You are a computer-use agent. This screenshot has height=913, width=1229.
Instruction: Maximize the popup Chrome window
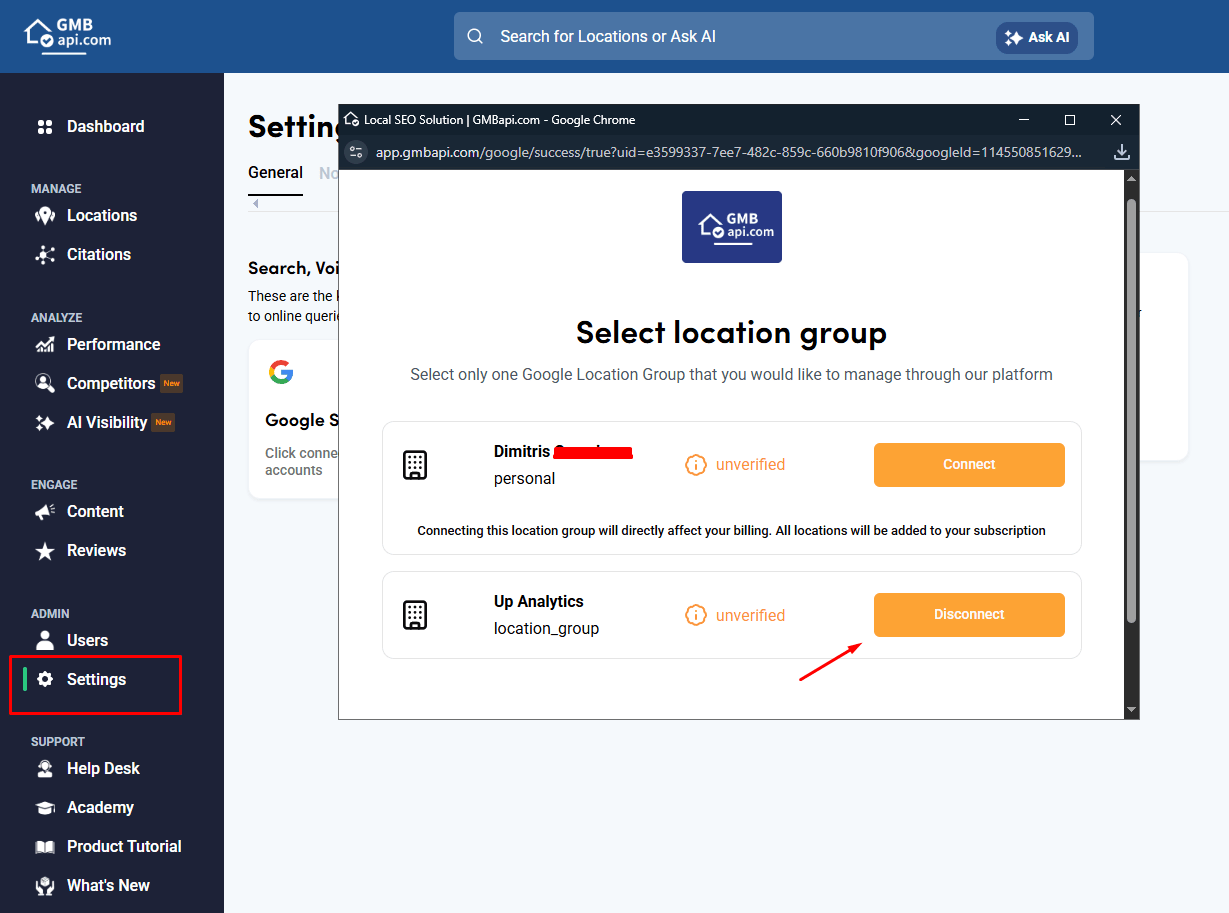tap(1070, 120)
